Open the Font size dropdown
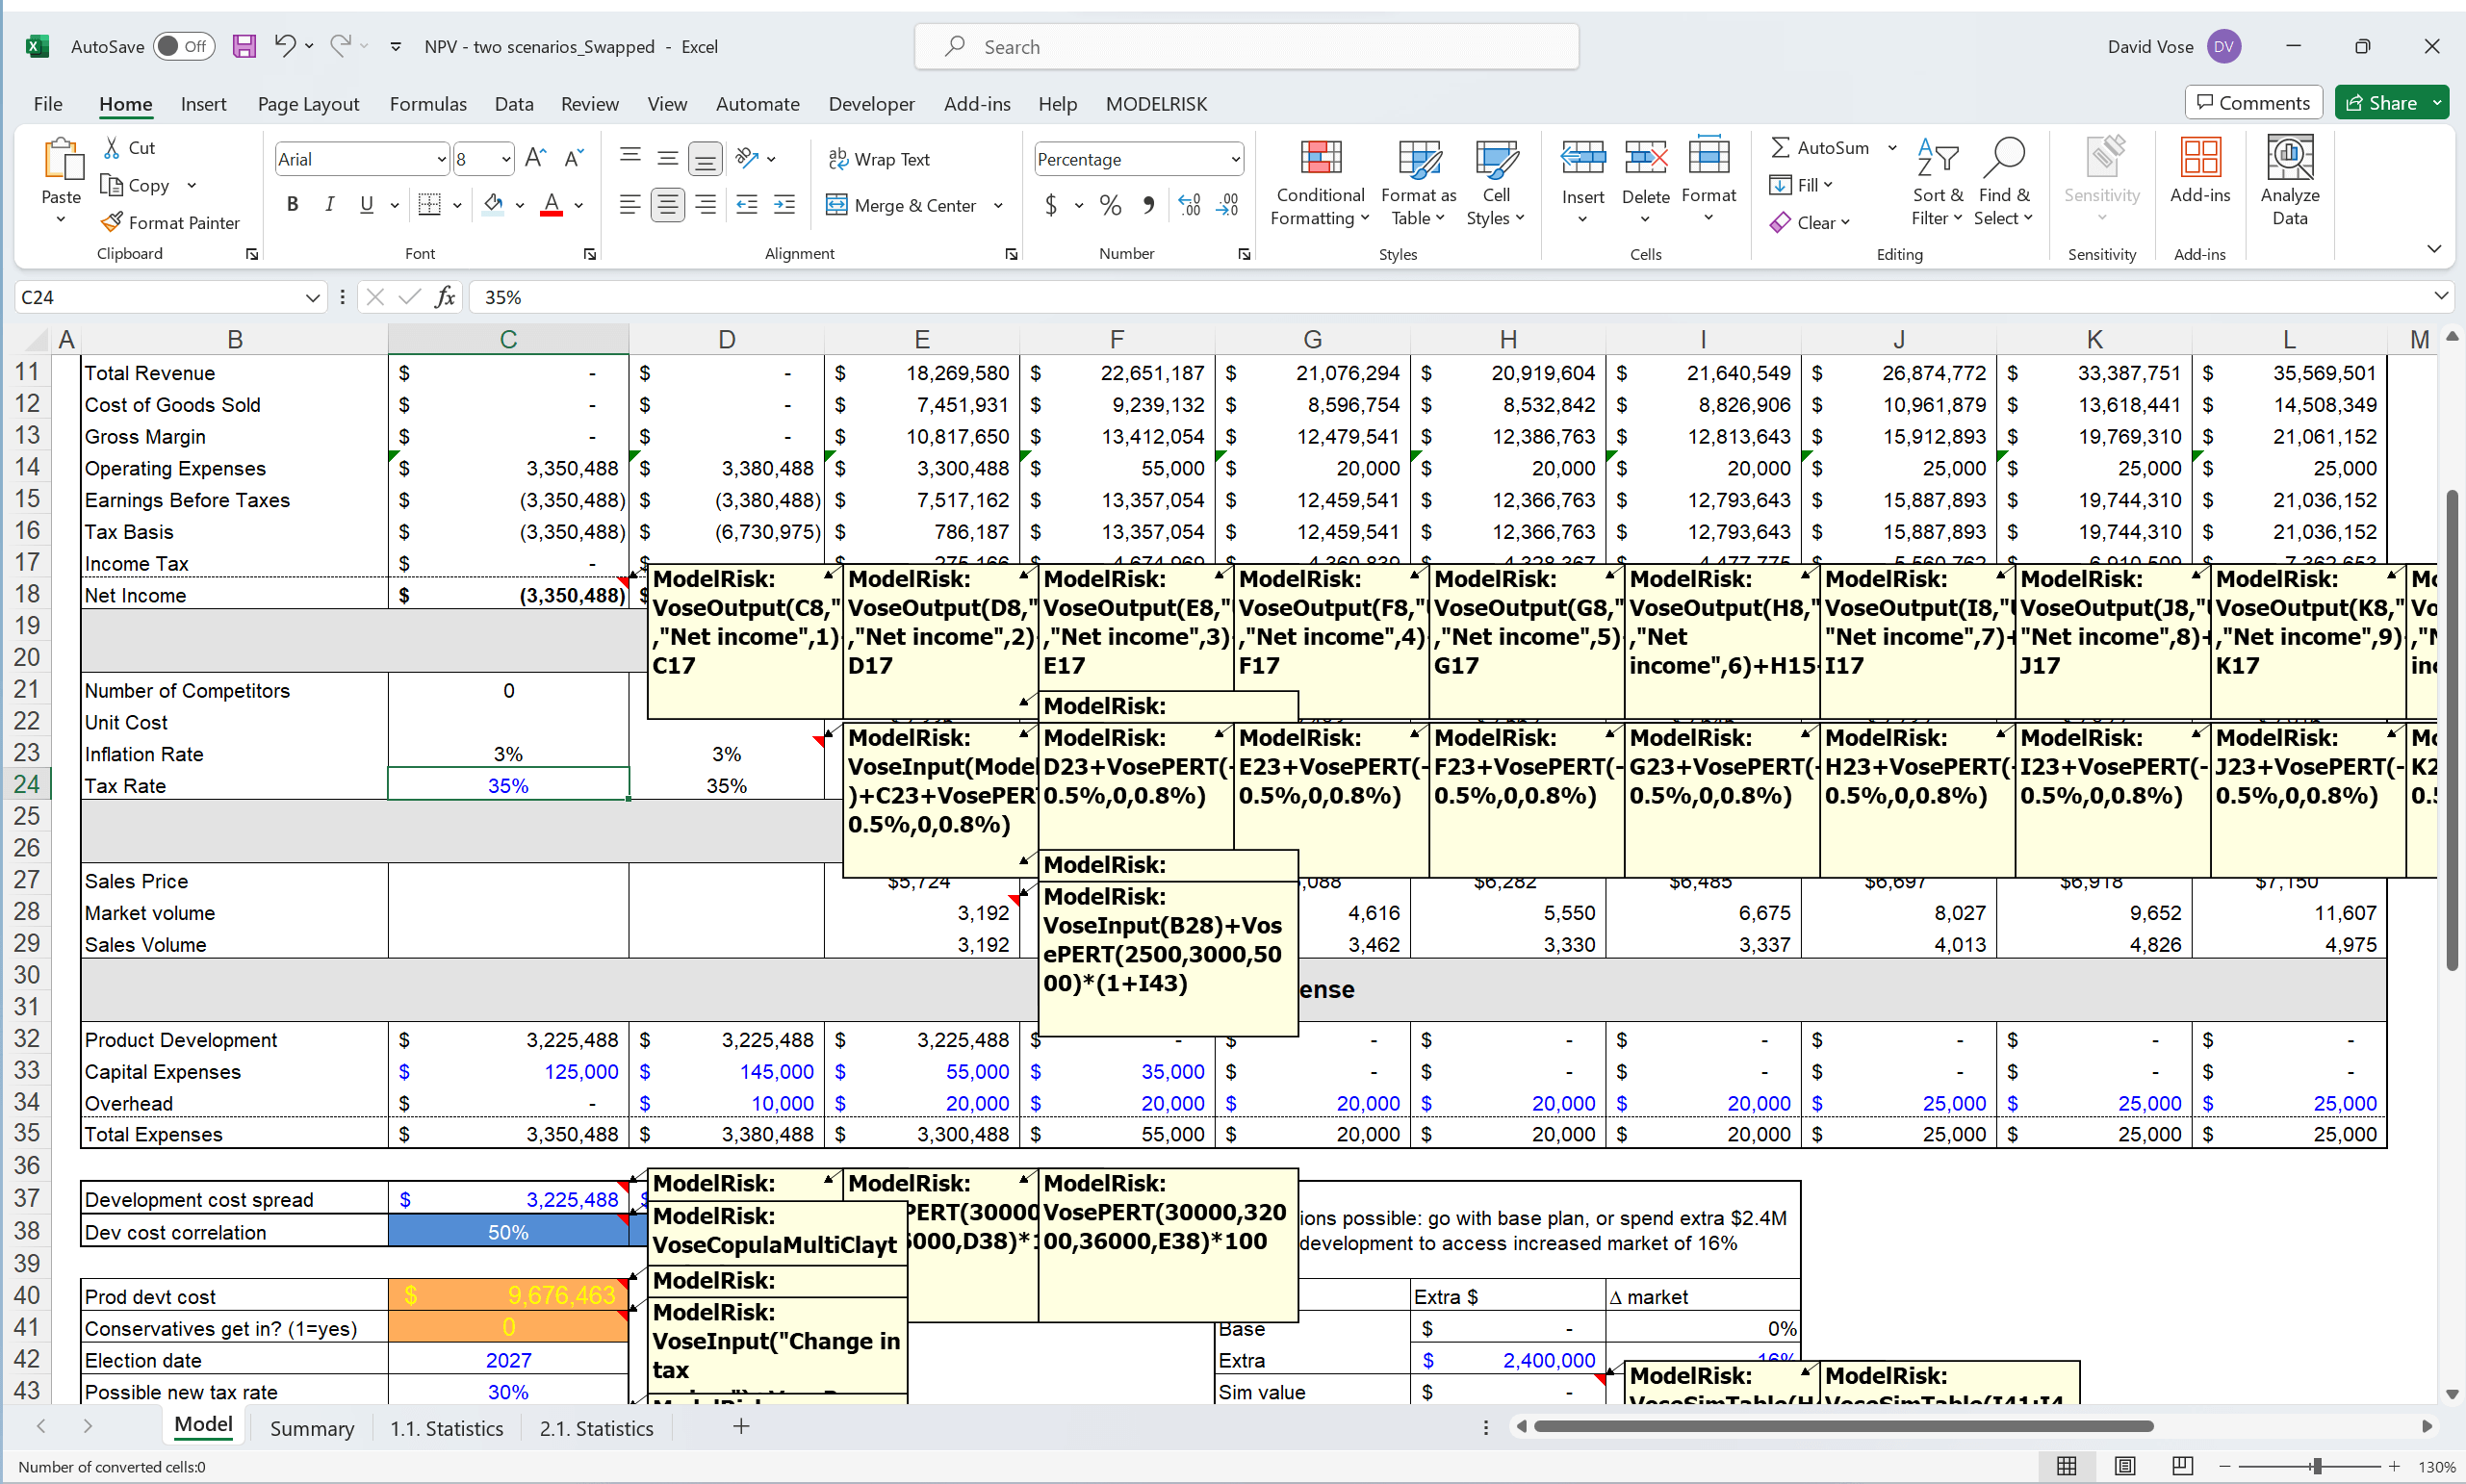The width and height of the screenshot is (2466, 1484). [506, 158]
